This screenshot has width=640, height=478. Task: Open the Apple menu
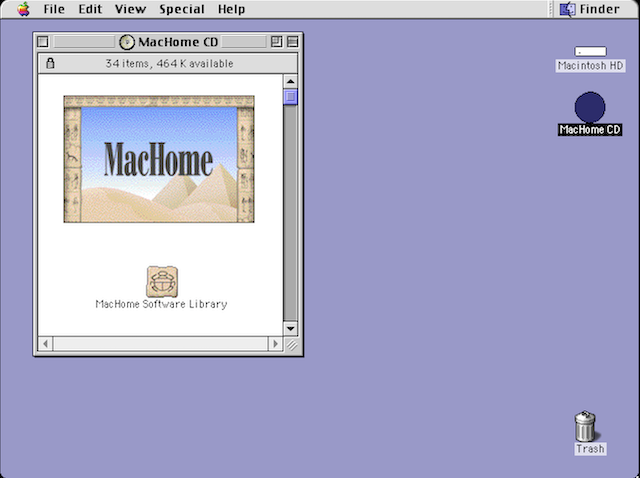(x=24, y=9)
